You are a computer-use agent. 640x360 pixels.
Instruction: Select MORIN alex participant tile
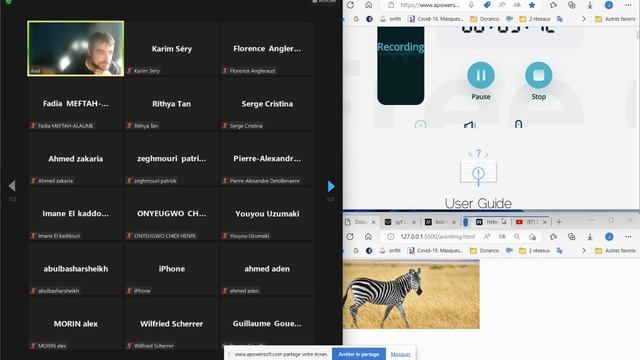pos(76,324)
